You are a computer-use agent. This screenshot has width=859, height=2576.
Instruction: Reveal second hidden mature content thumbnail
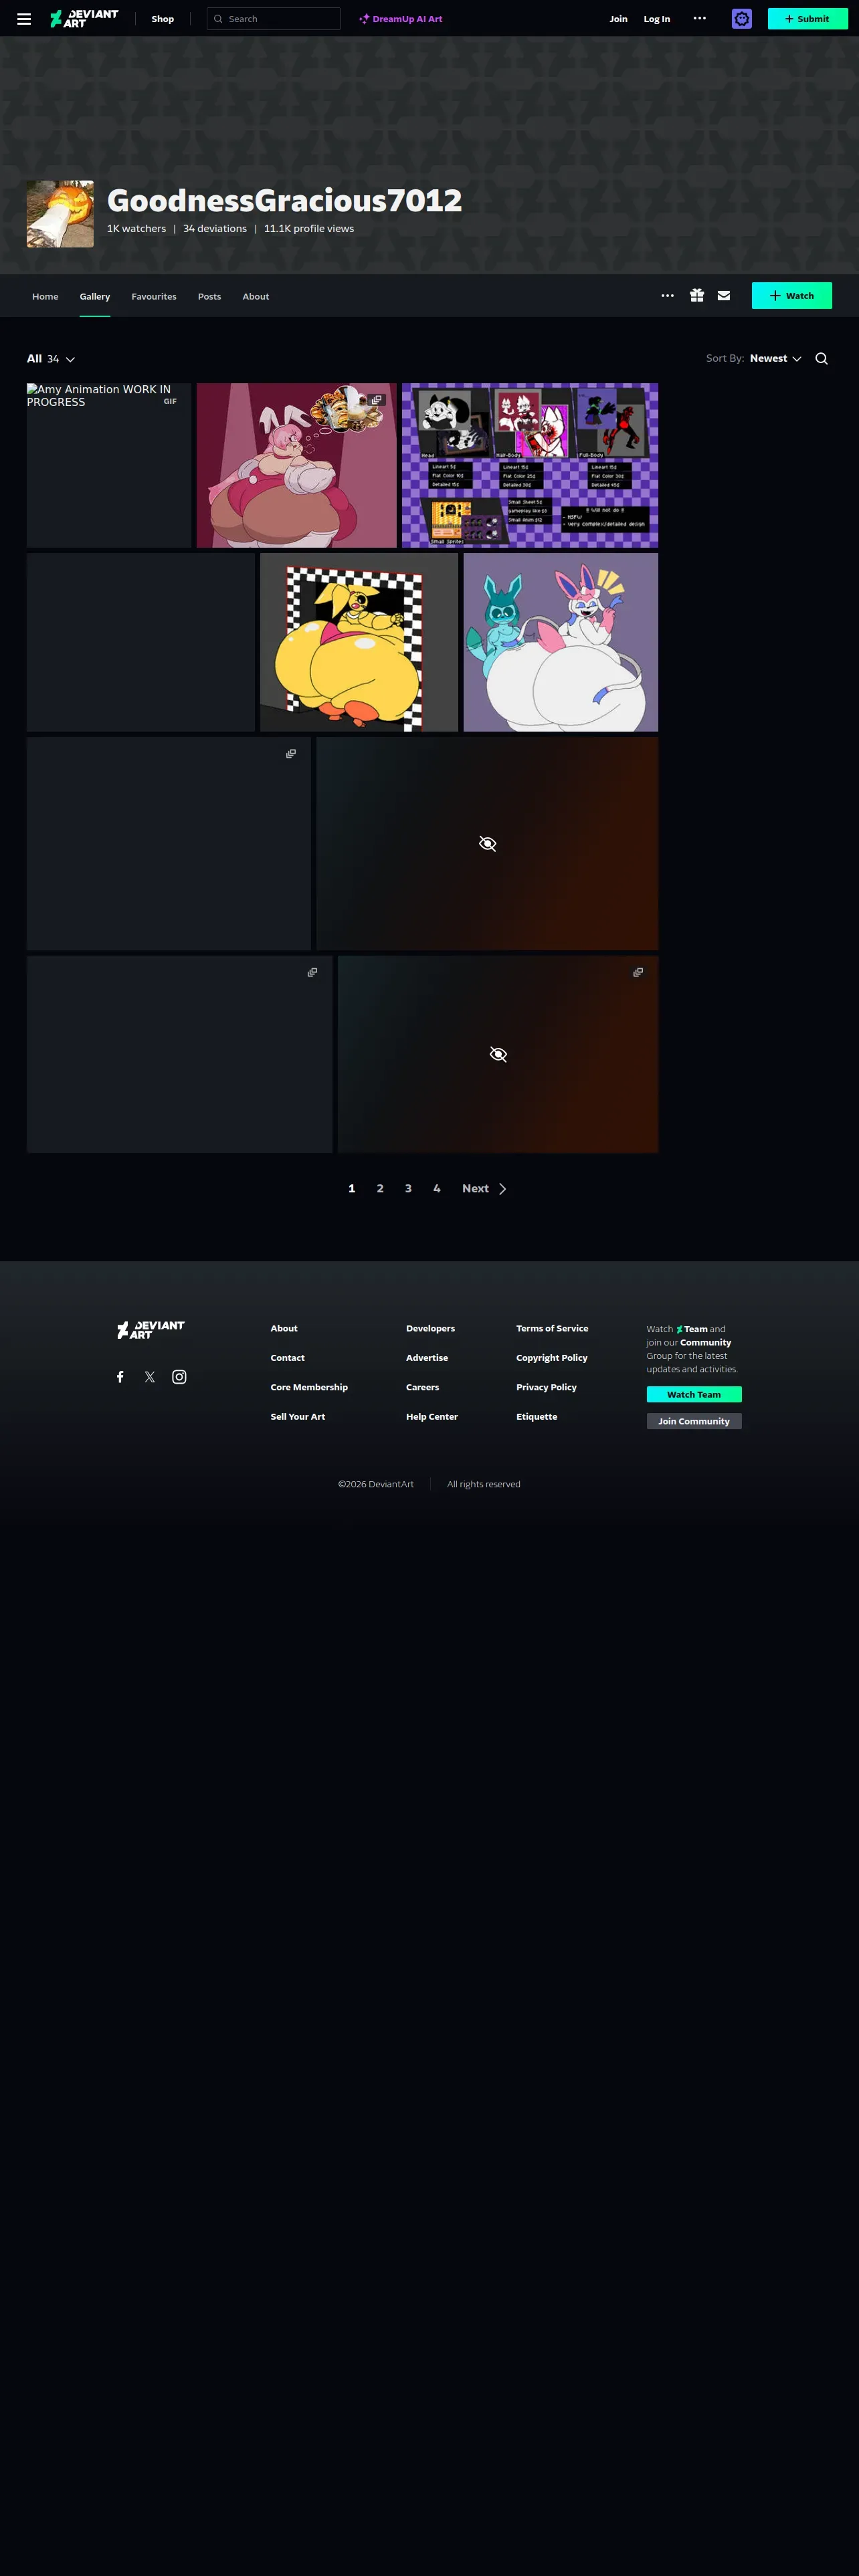(x=498, y=1054)
